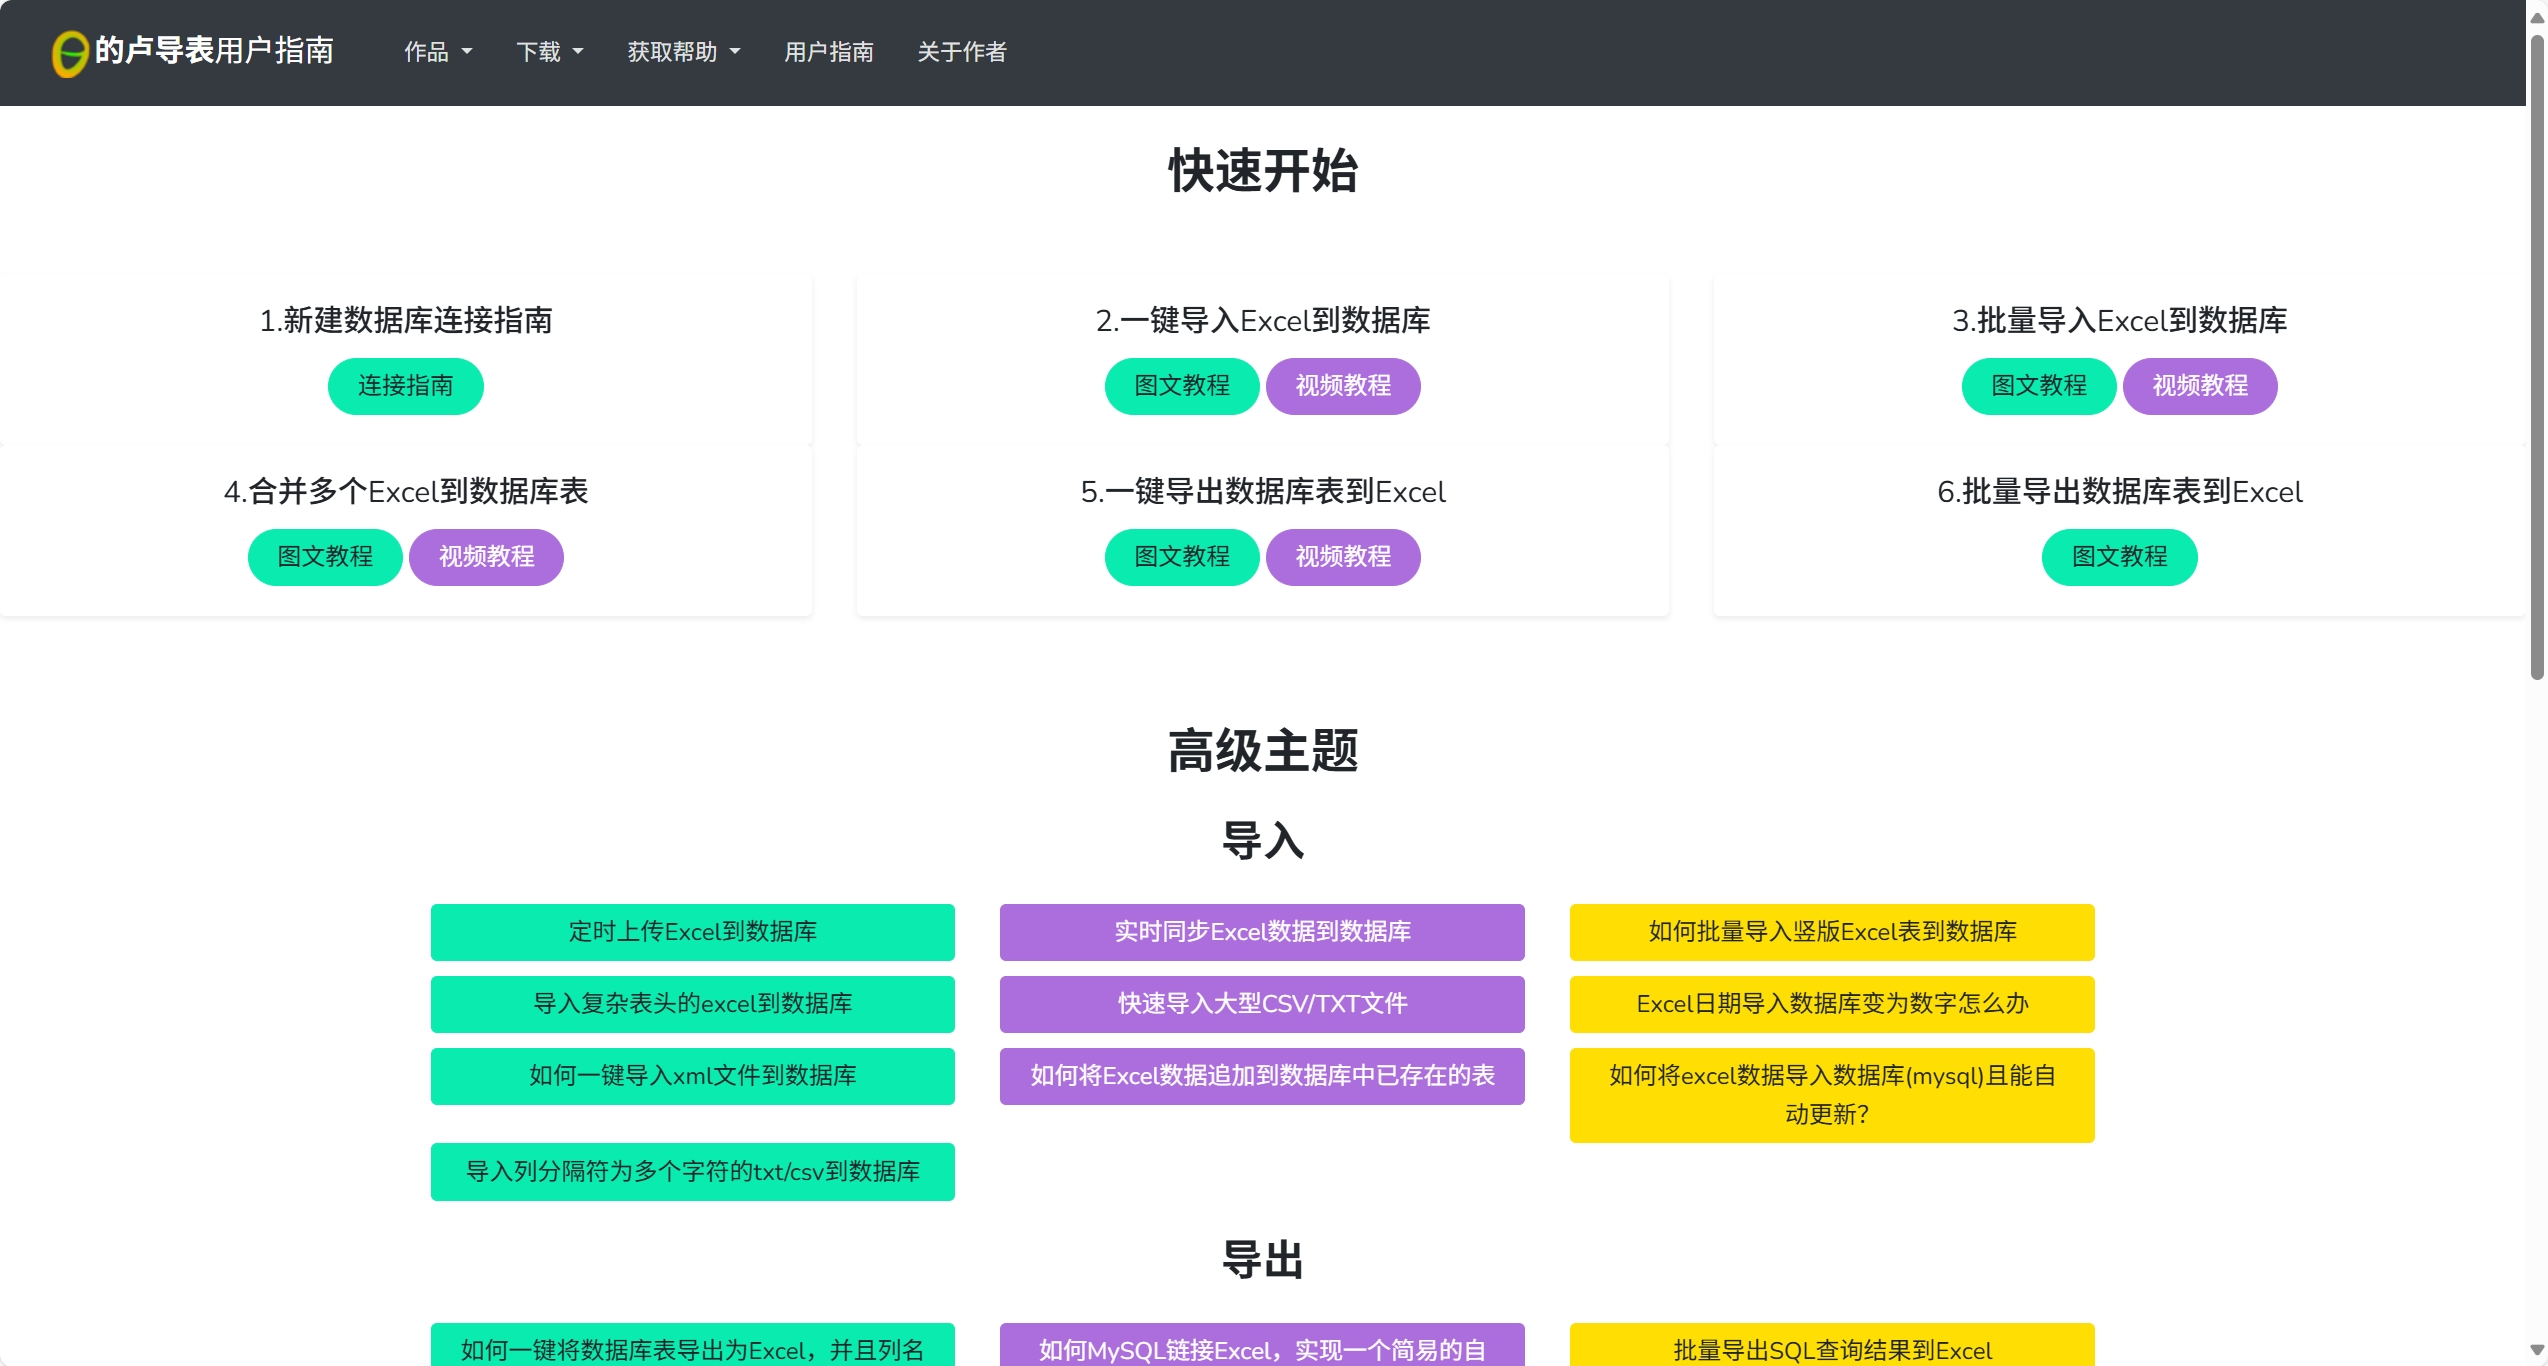2548x1366 pixels.
Task: Open 如何批量导入竖版Excel表到数据库 yellow link
Action: [x=1831, y=932]
